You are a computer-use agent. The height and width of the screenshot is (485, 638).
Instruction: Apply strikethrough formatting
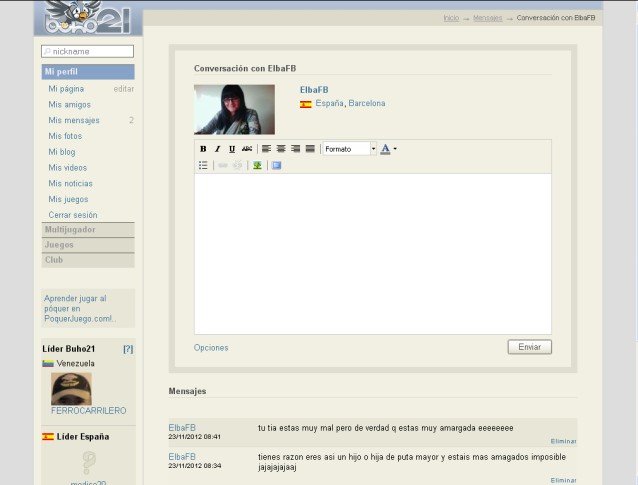tap(247, 149)
